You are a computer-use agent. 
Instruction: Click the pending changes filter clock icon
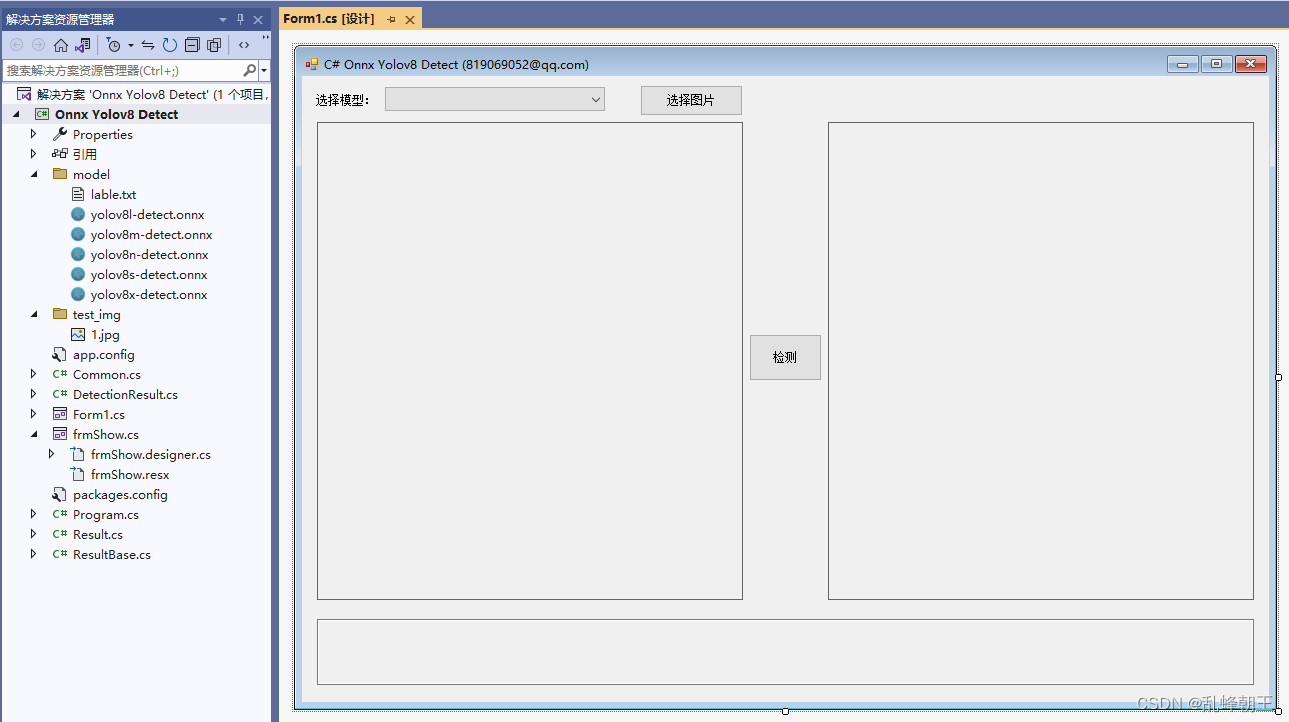tap(114, 45)
